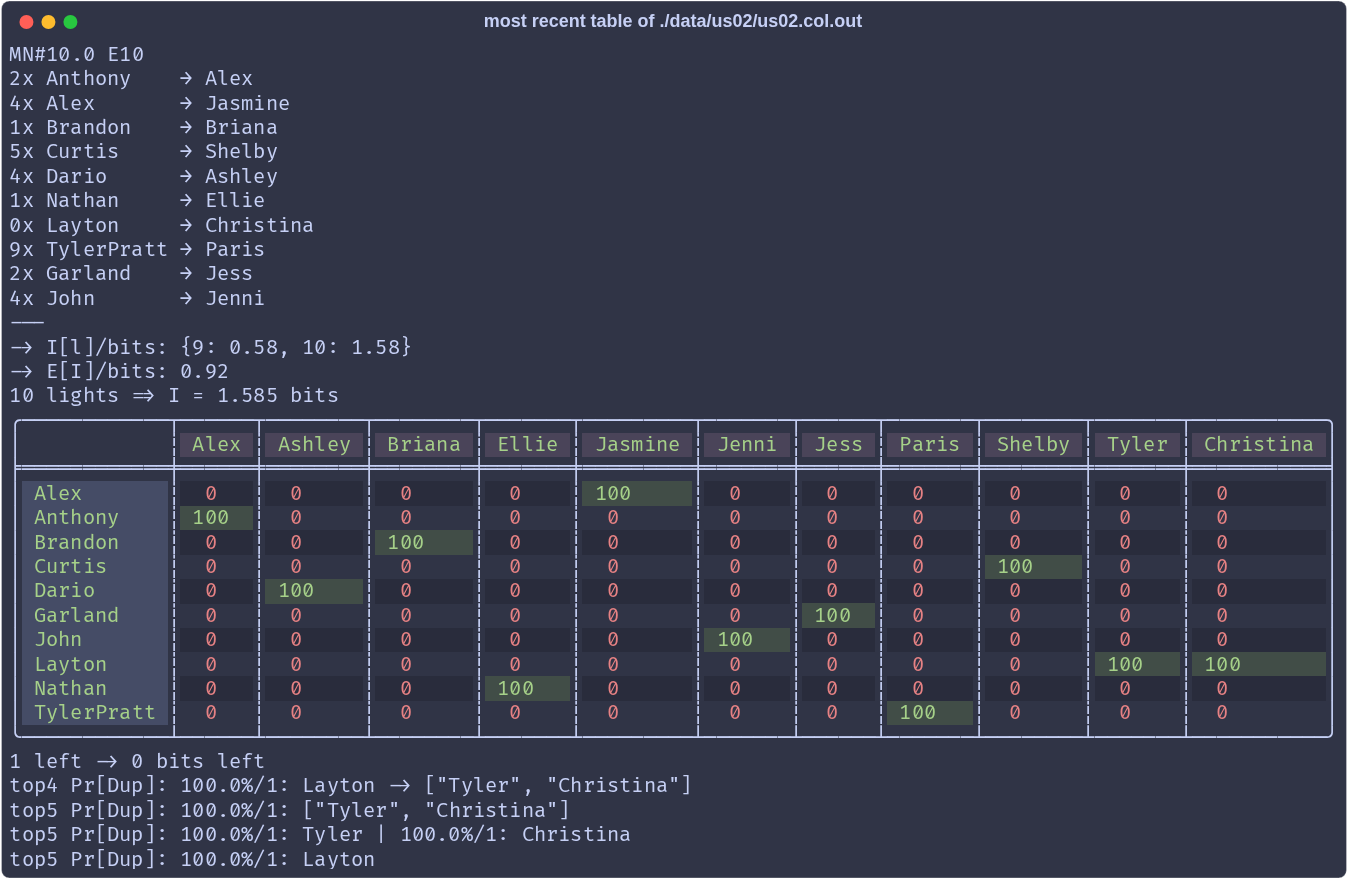This screenshot has width=1348, height=879.
Task: Click the line '1x Nathan → Ellie'
Action: click(137, 200)
